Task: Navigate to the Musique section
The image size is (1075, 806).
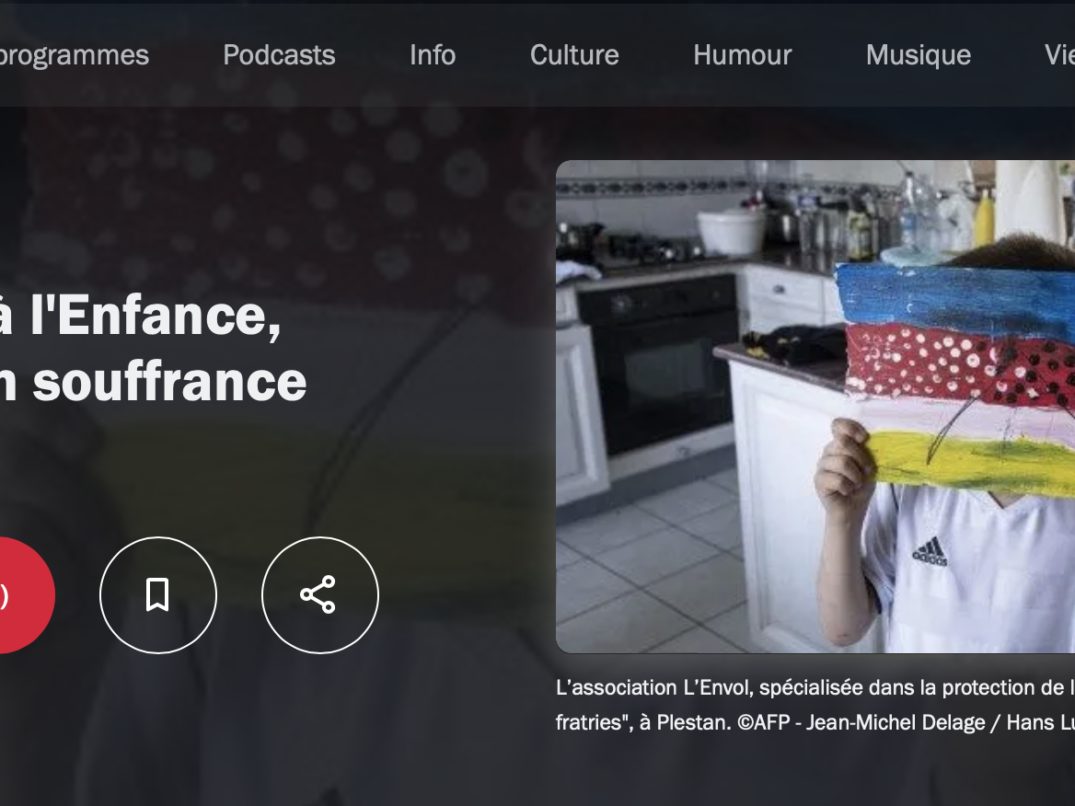Action: coord(919,55)
